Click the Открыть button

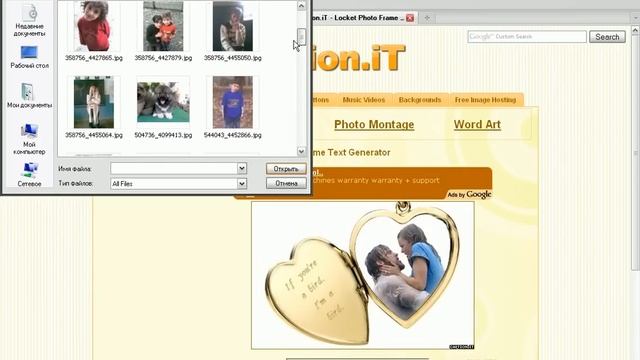click(286, 169)
